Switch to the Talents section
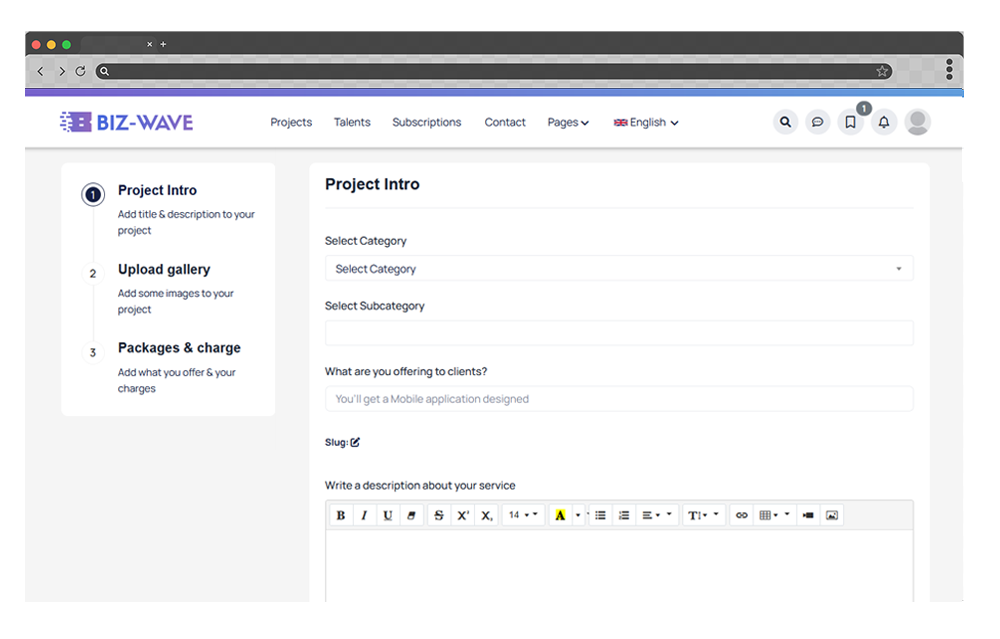 [x=352, y=122]
